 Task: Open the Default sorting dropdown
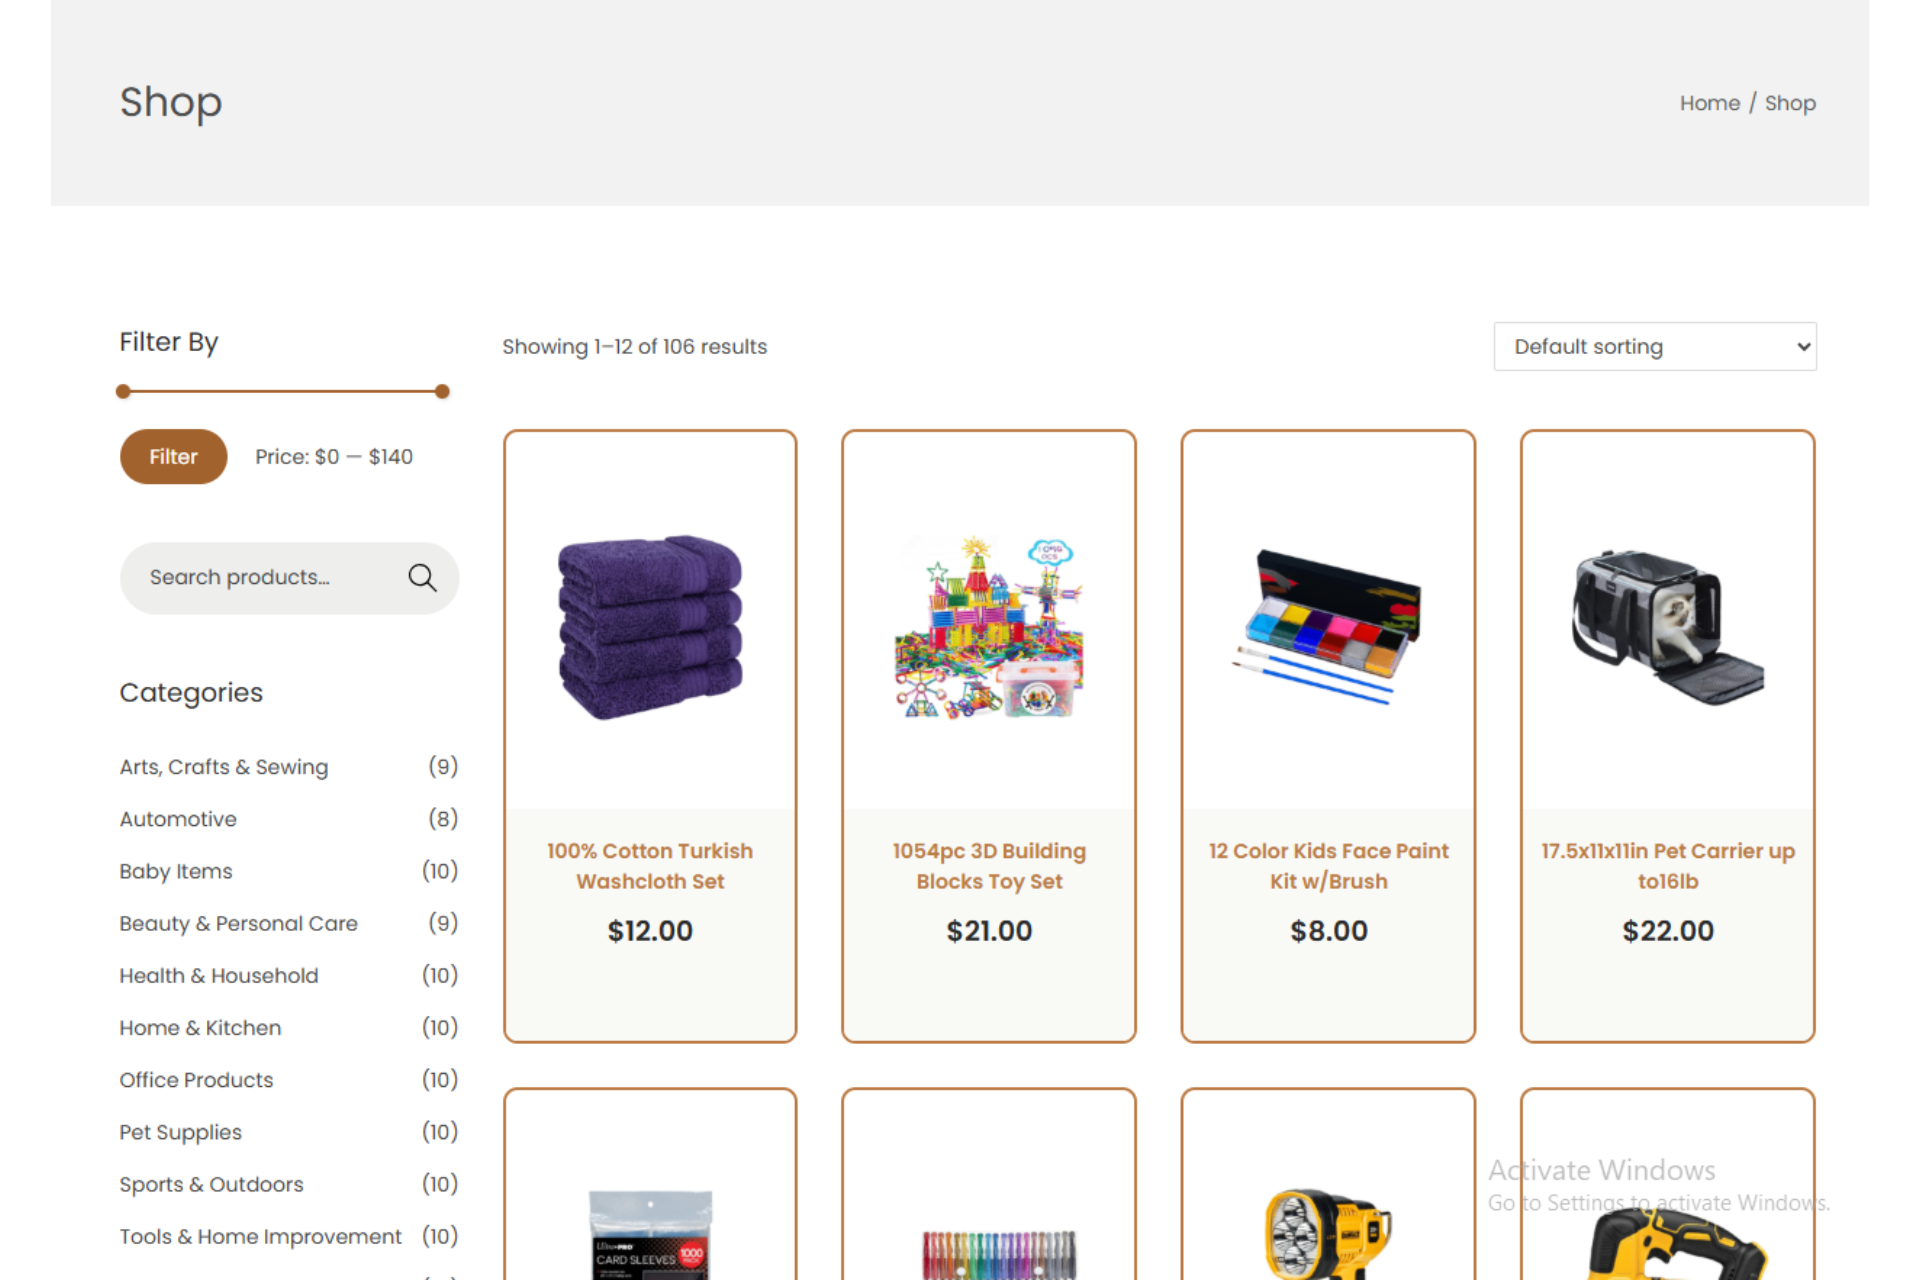tap(1654, 346)
